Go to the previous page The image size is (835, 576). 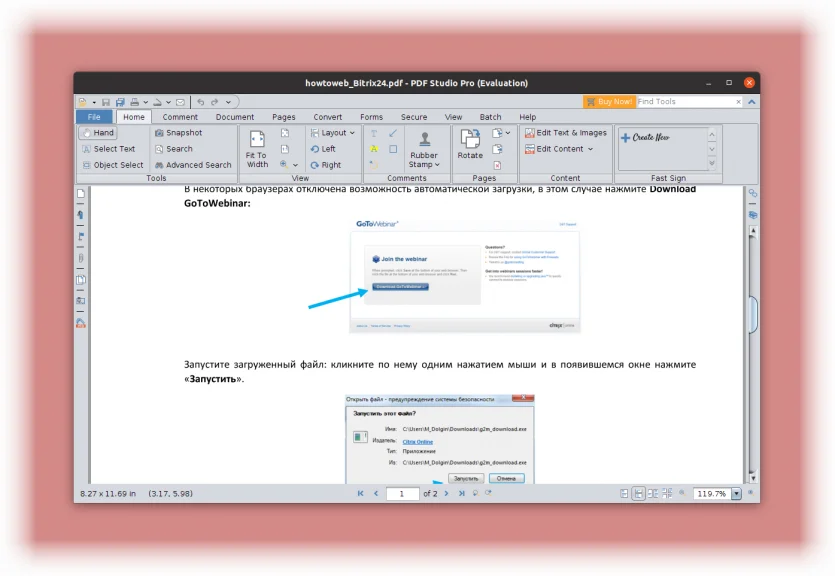(376, 493)
